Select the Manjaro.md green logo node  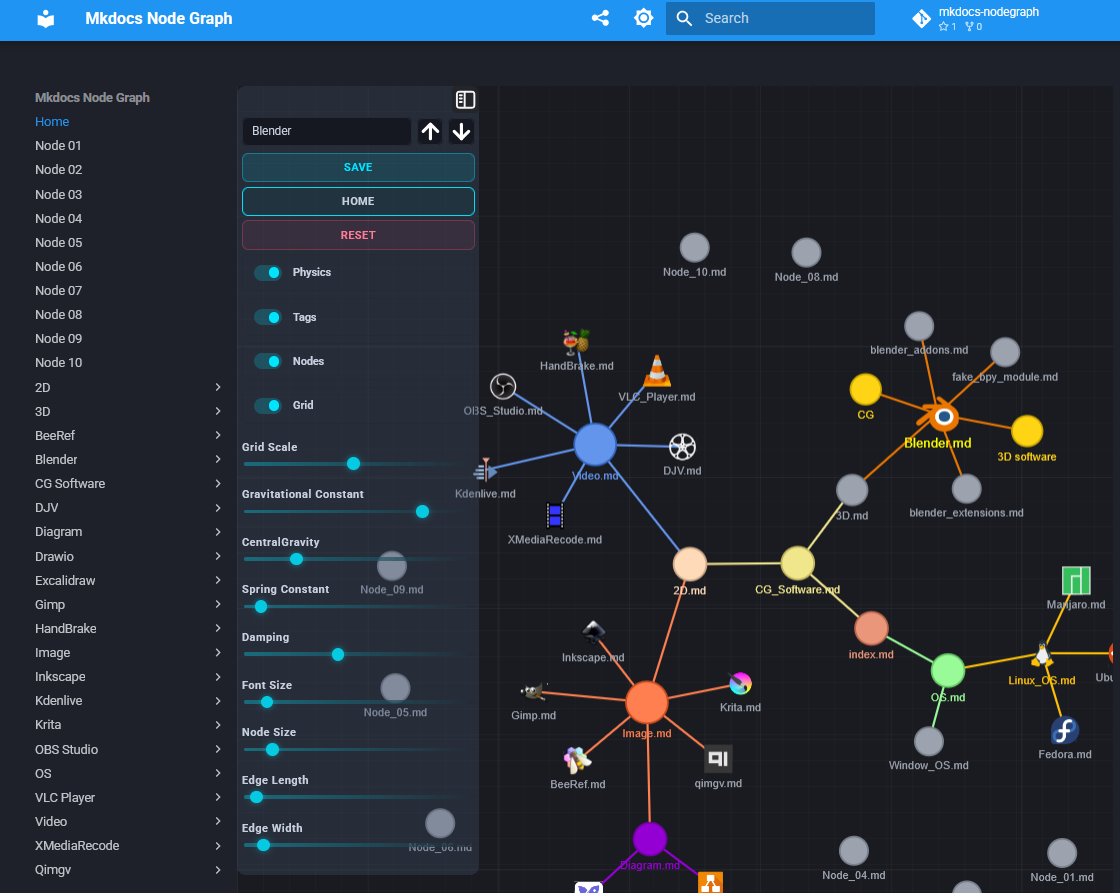point(1076,581)
